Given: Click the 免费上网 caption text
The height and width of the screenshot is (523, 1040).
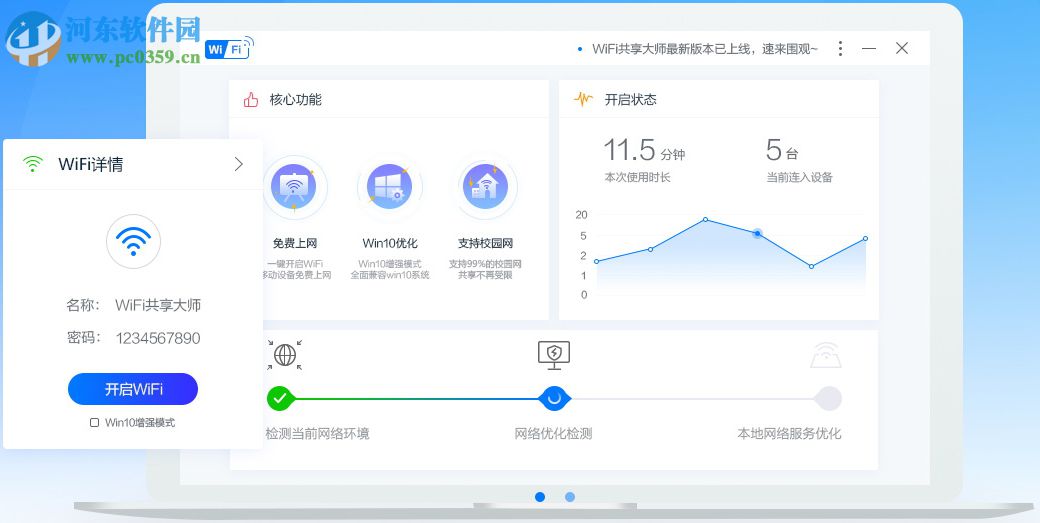Looking at the screenshot, I should point(294,243).
